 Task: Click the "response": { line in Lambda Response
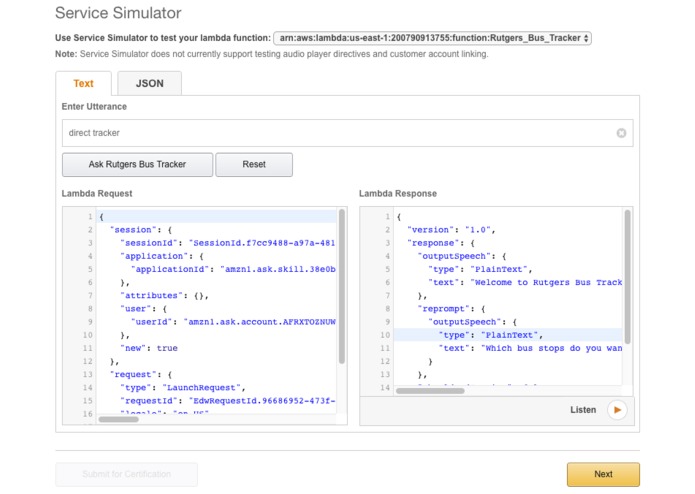coord(441,243)
